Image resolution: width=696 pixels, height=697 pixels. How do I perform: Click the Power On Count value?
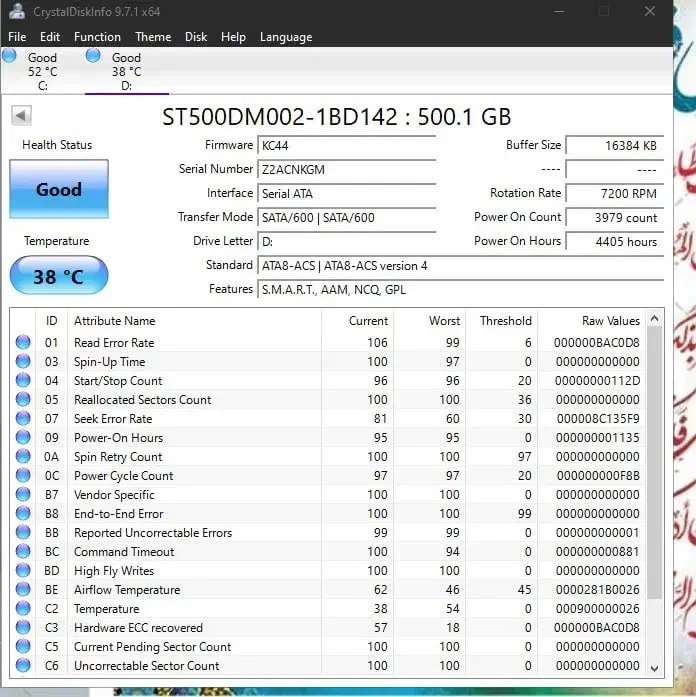[615, 217]
